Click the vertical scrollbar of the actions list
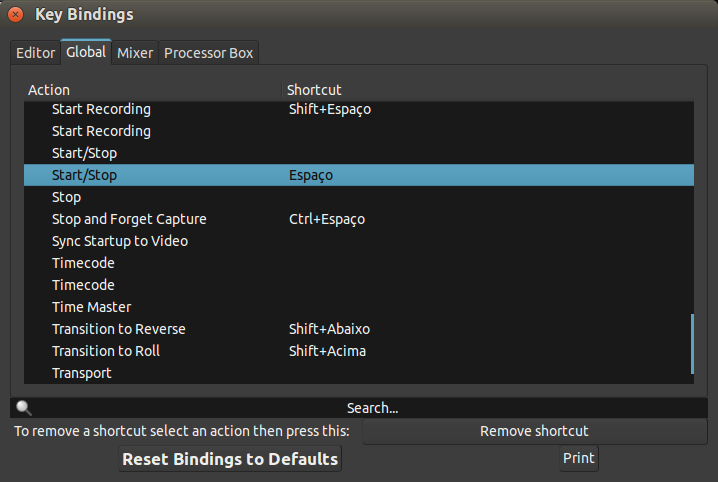Screen dimensions: 718x482 coord(692,344)
